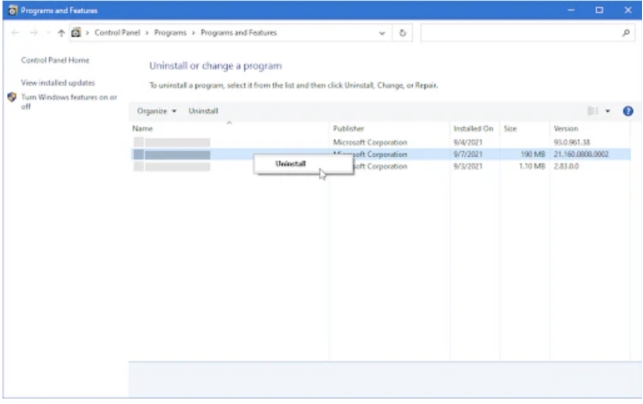Click Microsoft Corporation in the first row
Image resolution: width=643 pixels, height=404 pixels.
point(370,143)
